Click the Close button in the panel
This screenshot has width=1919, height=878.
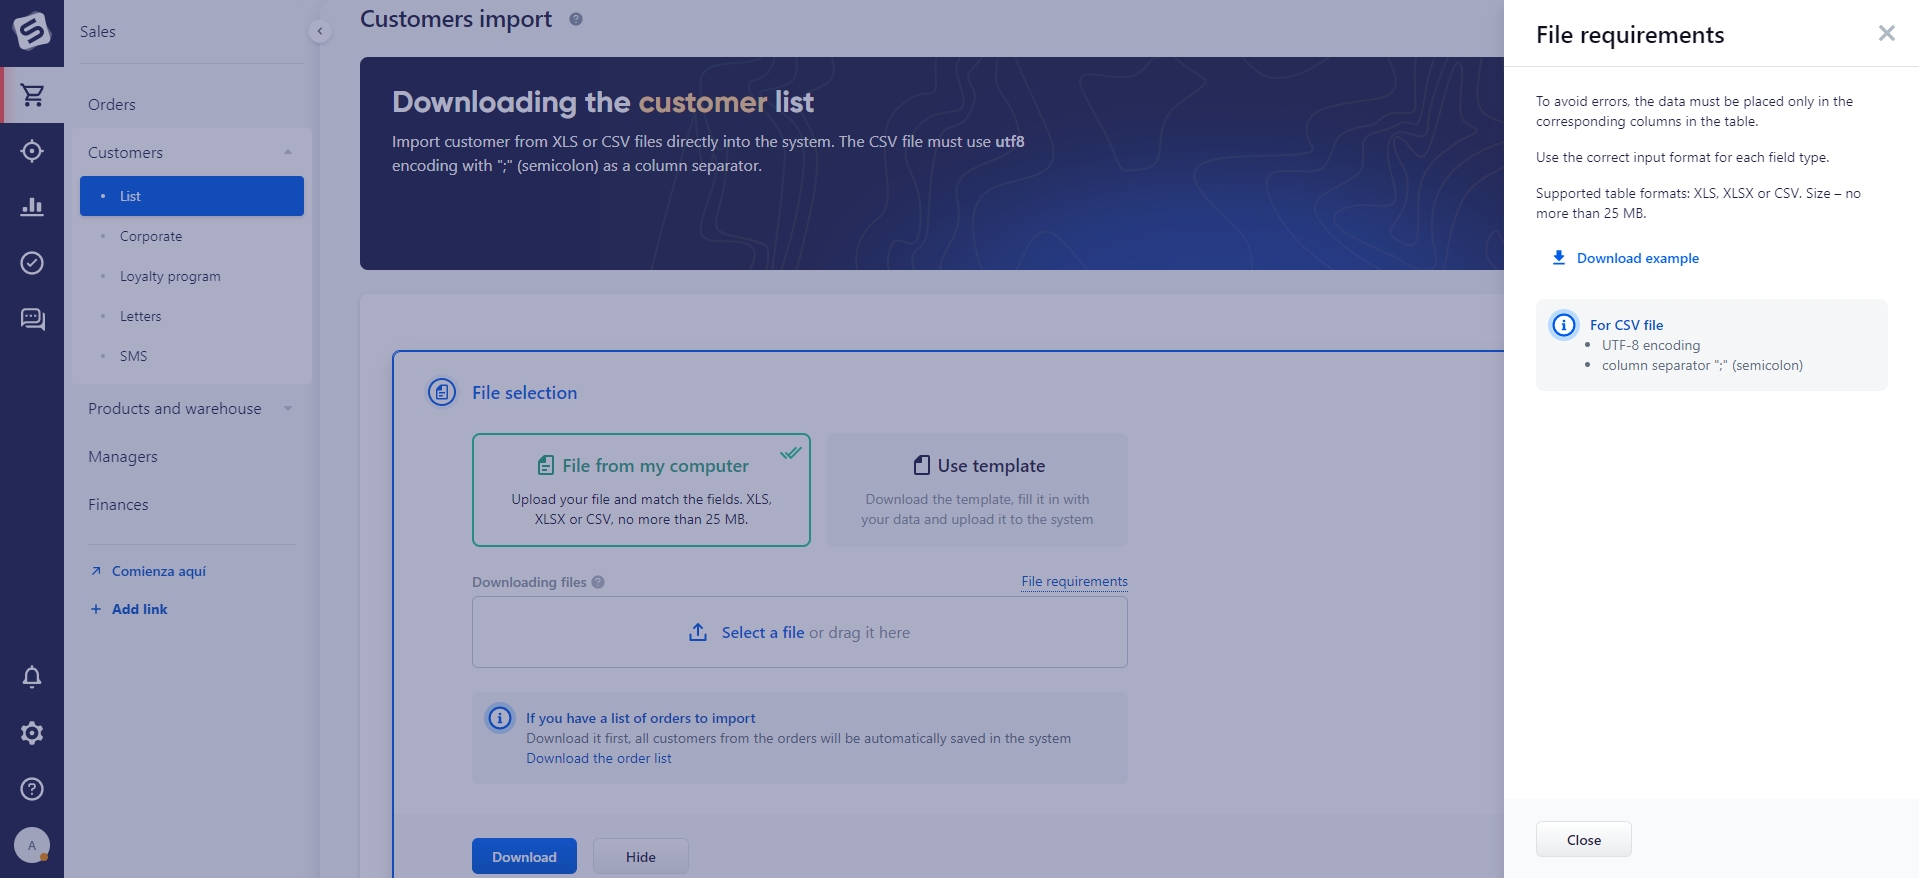tap(1584, 839)
